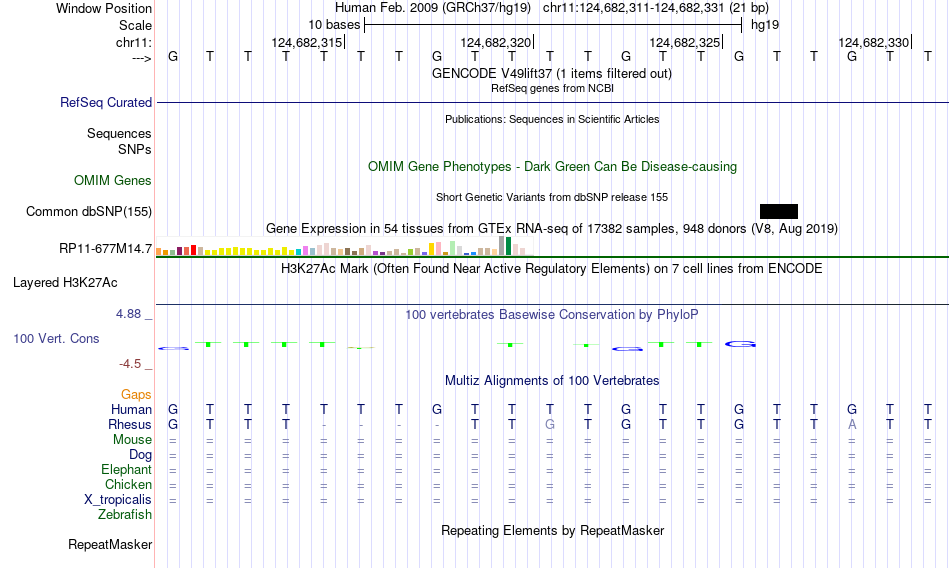Click the SNPs track label
Image resolution: width=950 pixels, height=568 pixels.
[x=135, y=149]
